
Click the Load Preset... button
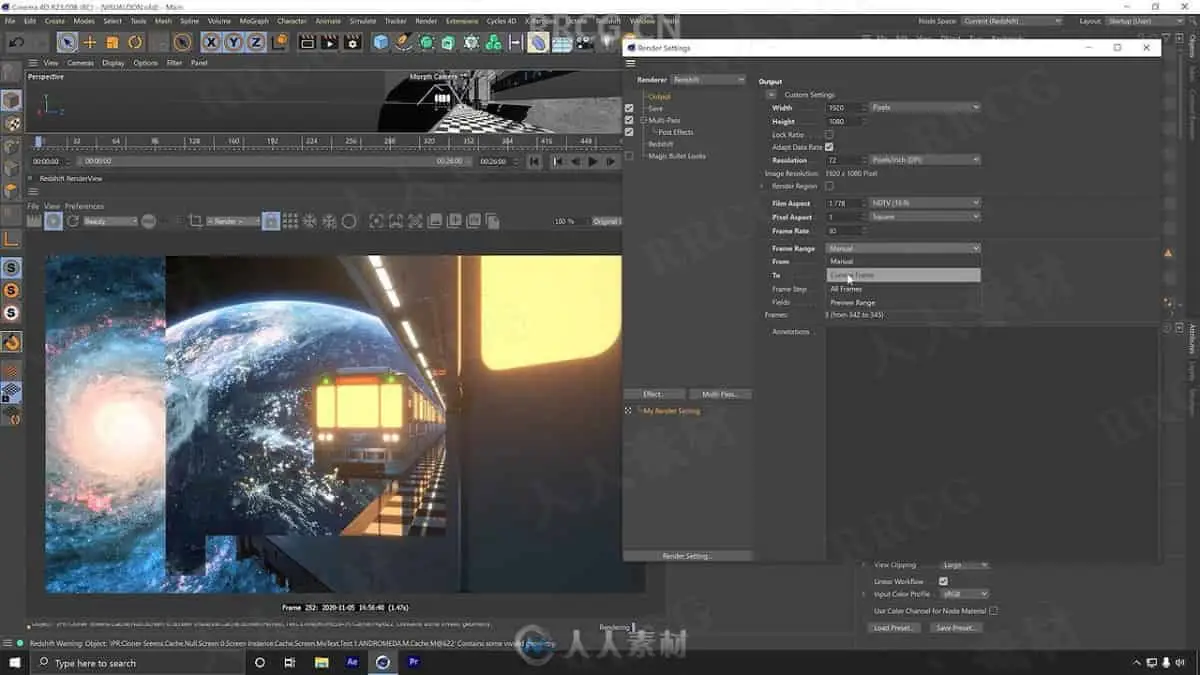pyautogui.click(x=892, y=628)
